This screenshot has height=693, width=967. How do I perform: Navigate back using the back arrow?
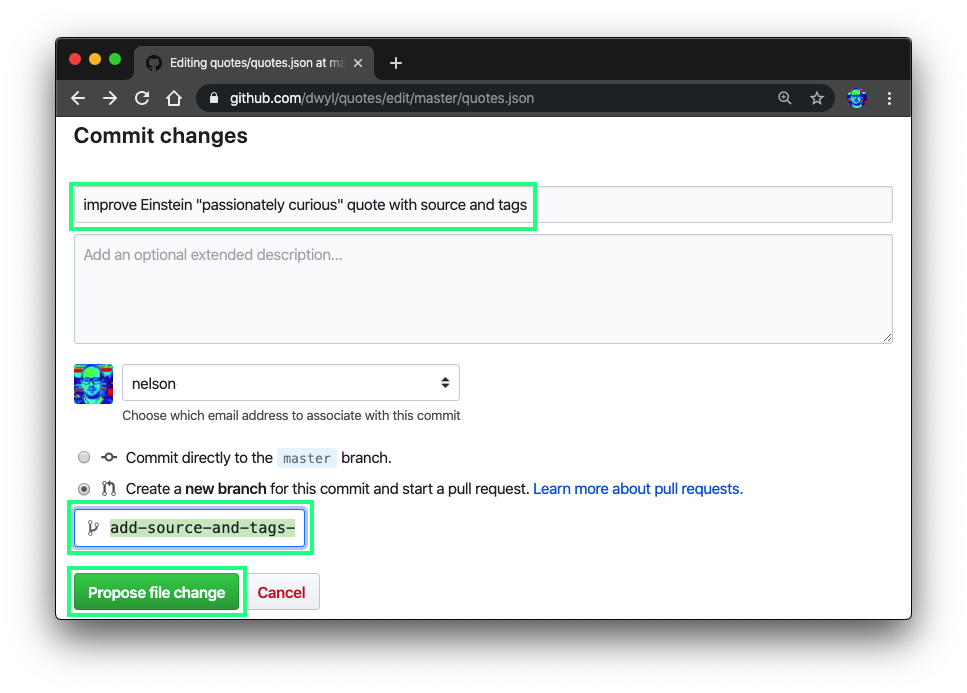(x=77, y=98)
